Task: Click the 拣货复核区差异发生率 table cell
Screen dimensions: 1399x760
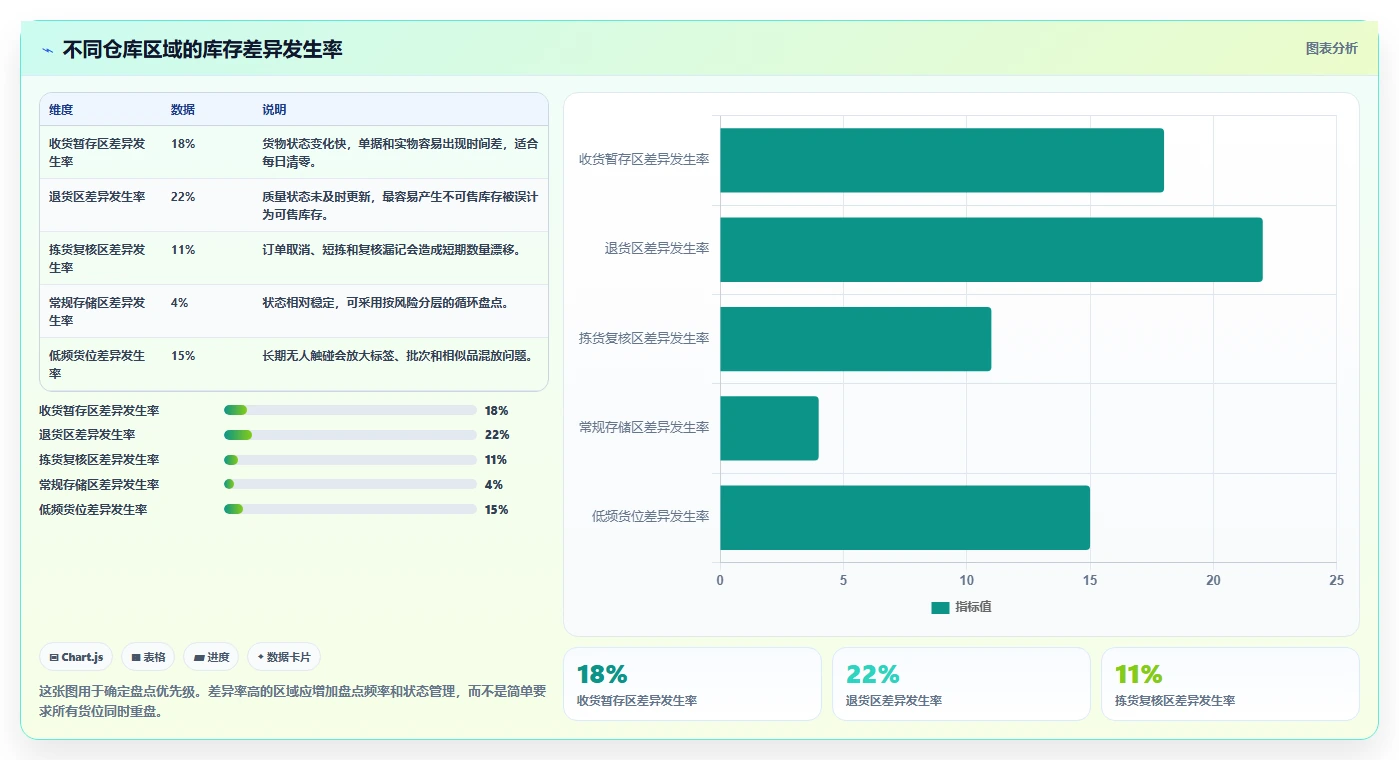Action: 100,258
